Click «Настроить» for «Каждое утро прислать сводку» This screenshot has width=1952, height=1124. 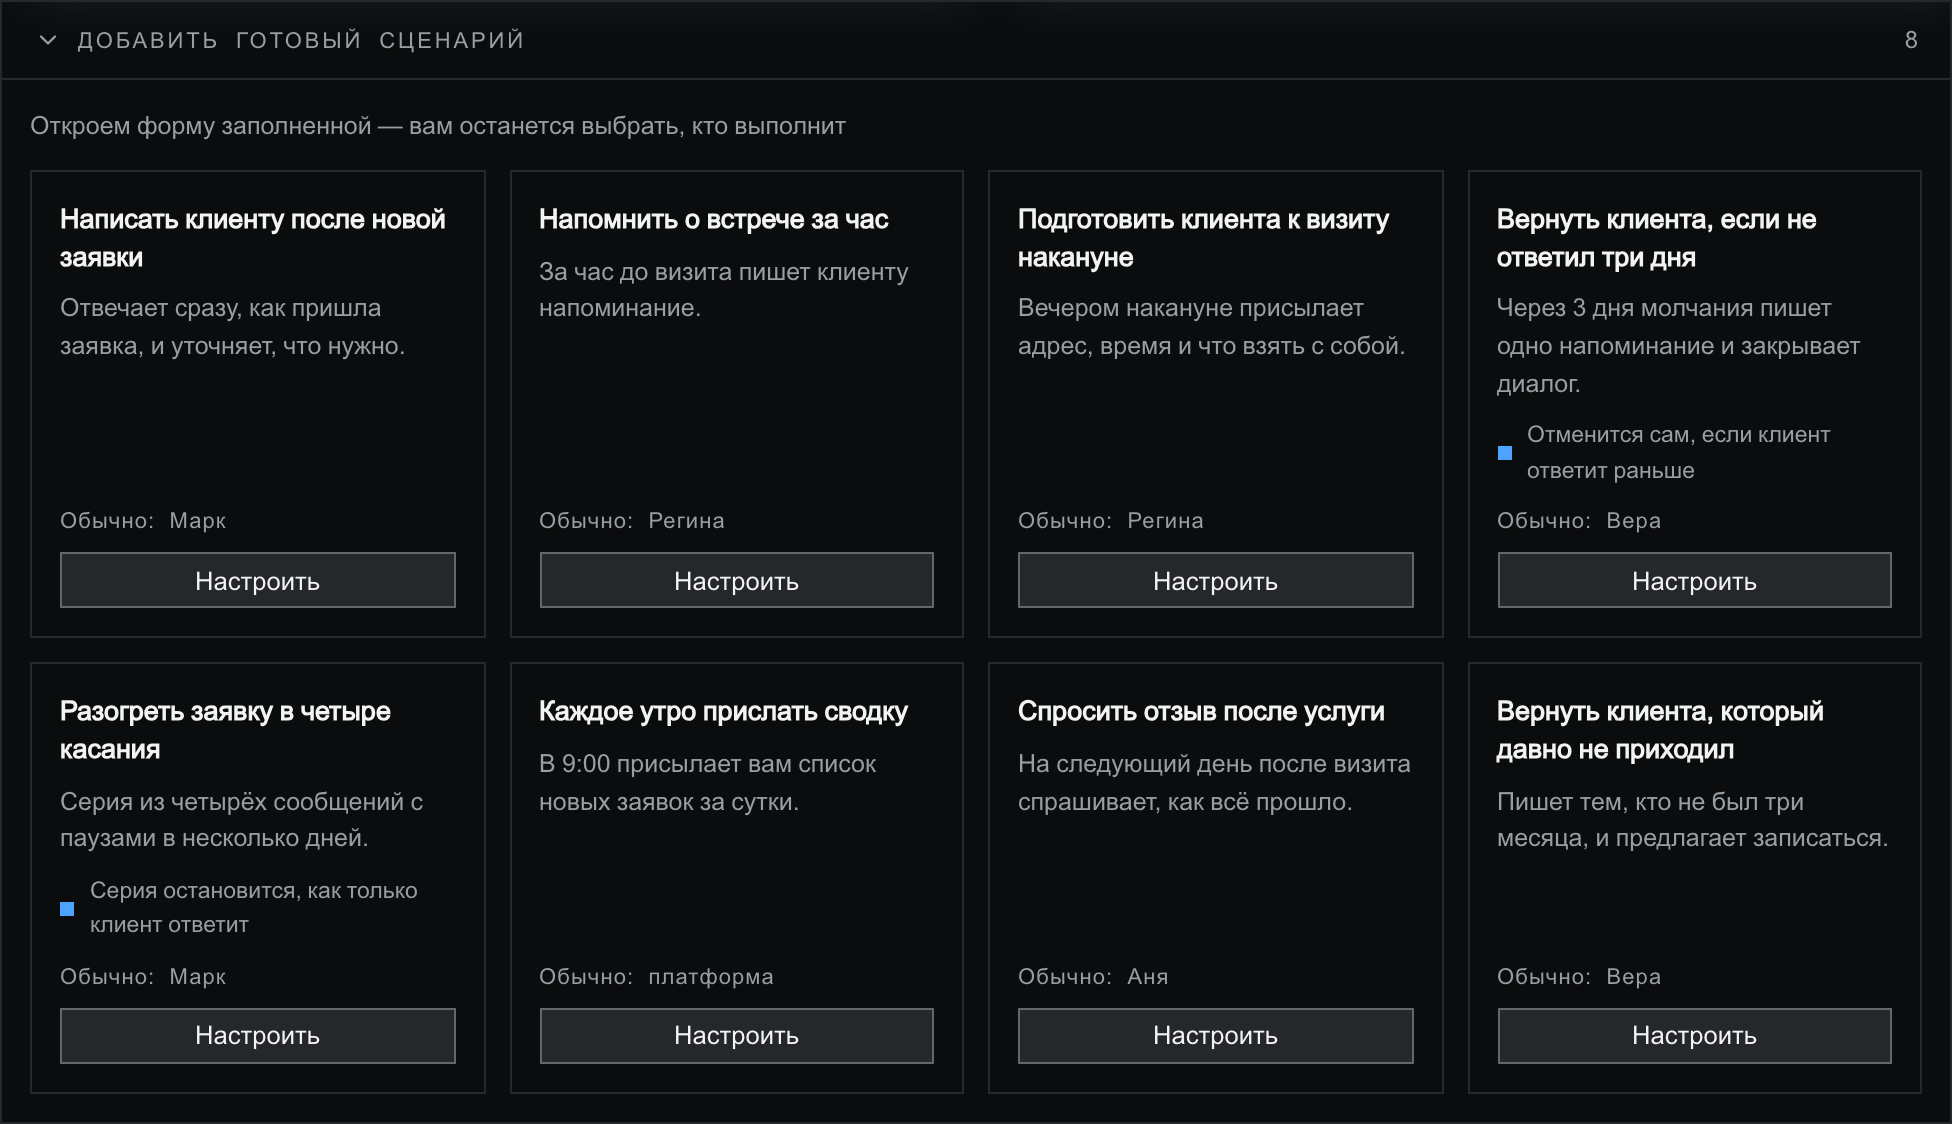[737, 1036]
